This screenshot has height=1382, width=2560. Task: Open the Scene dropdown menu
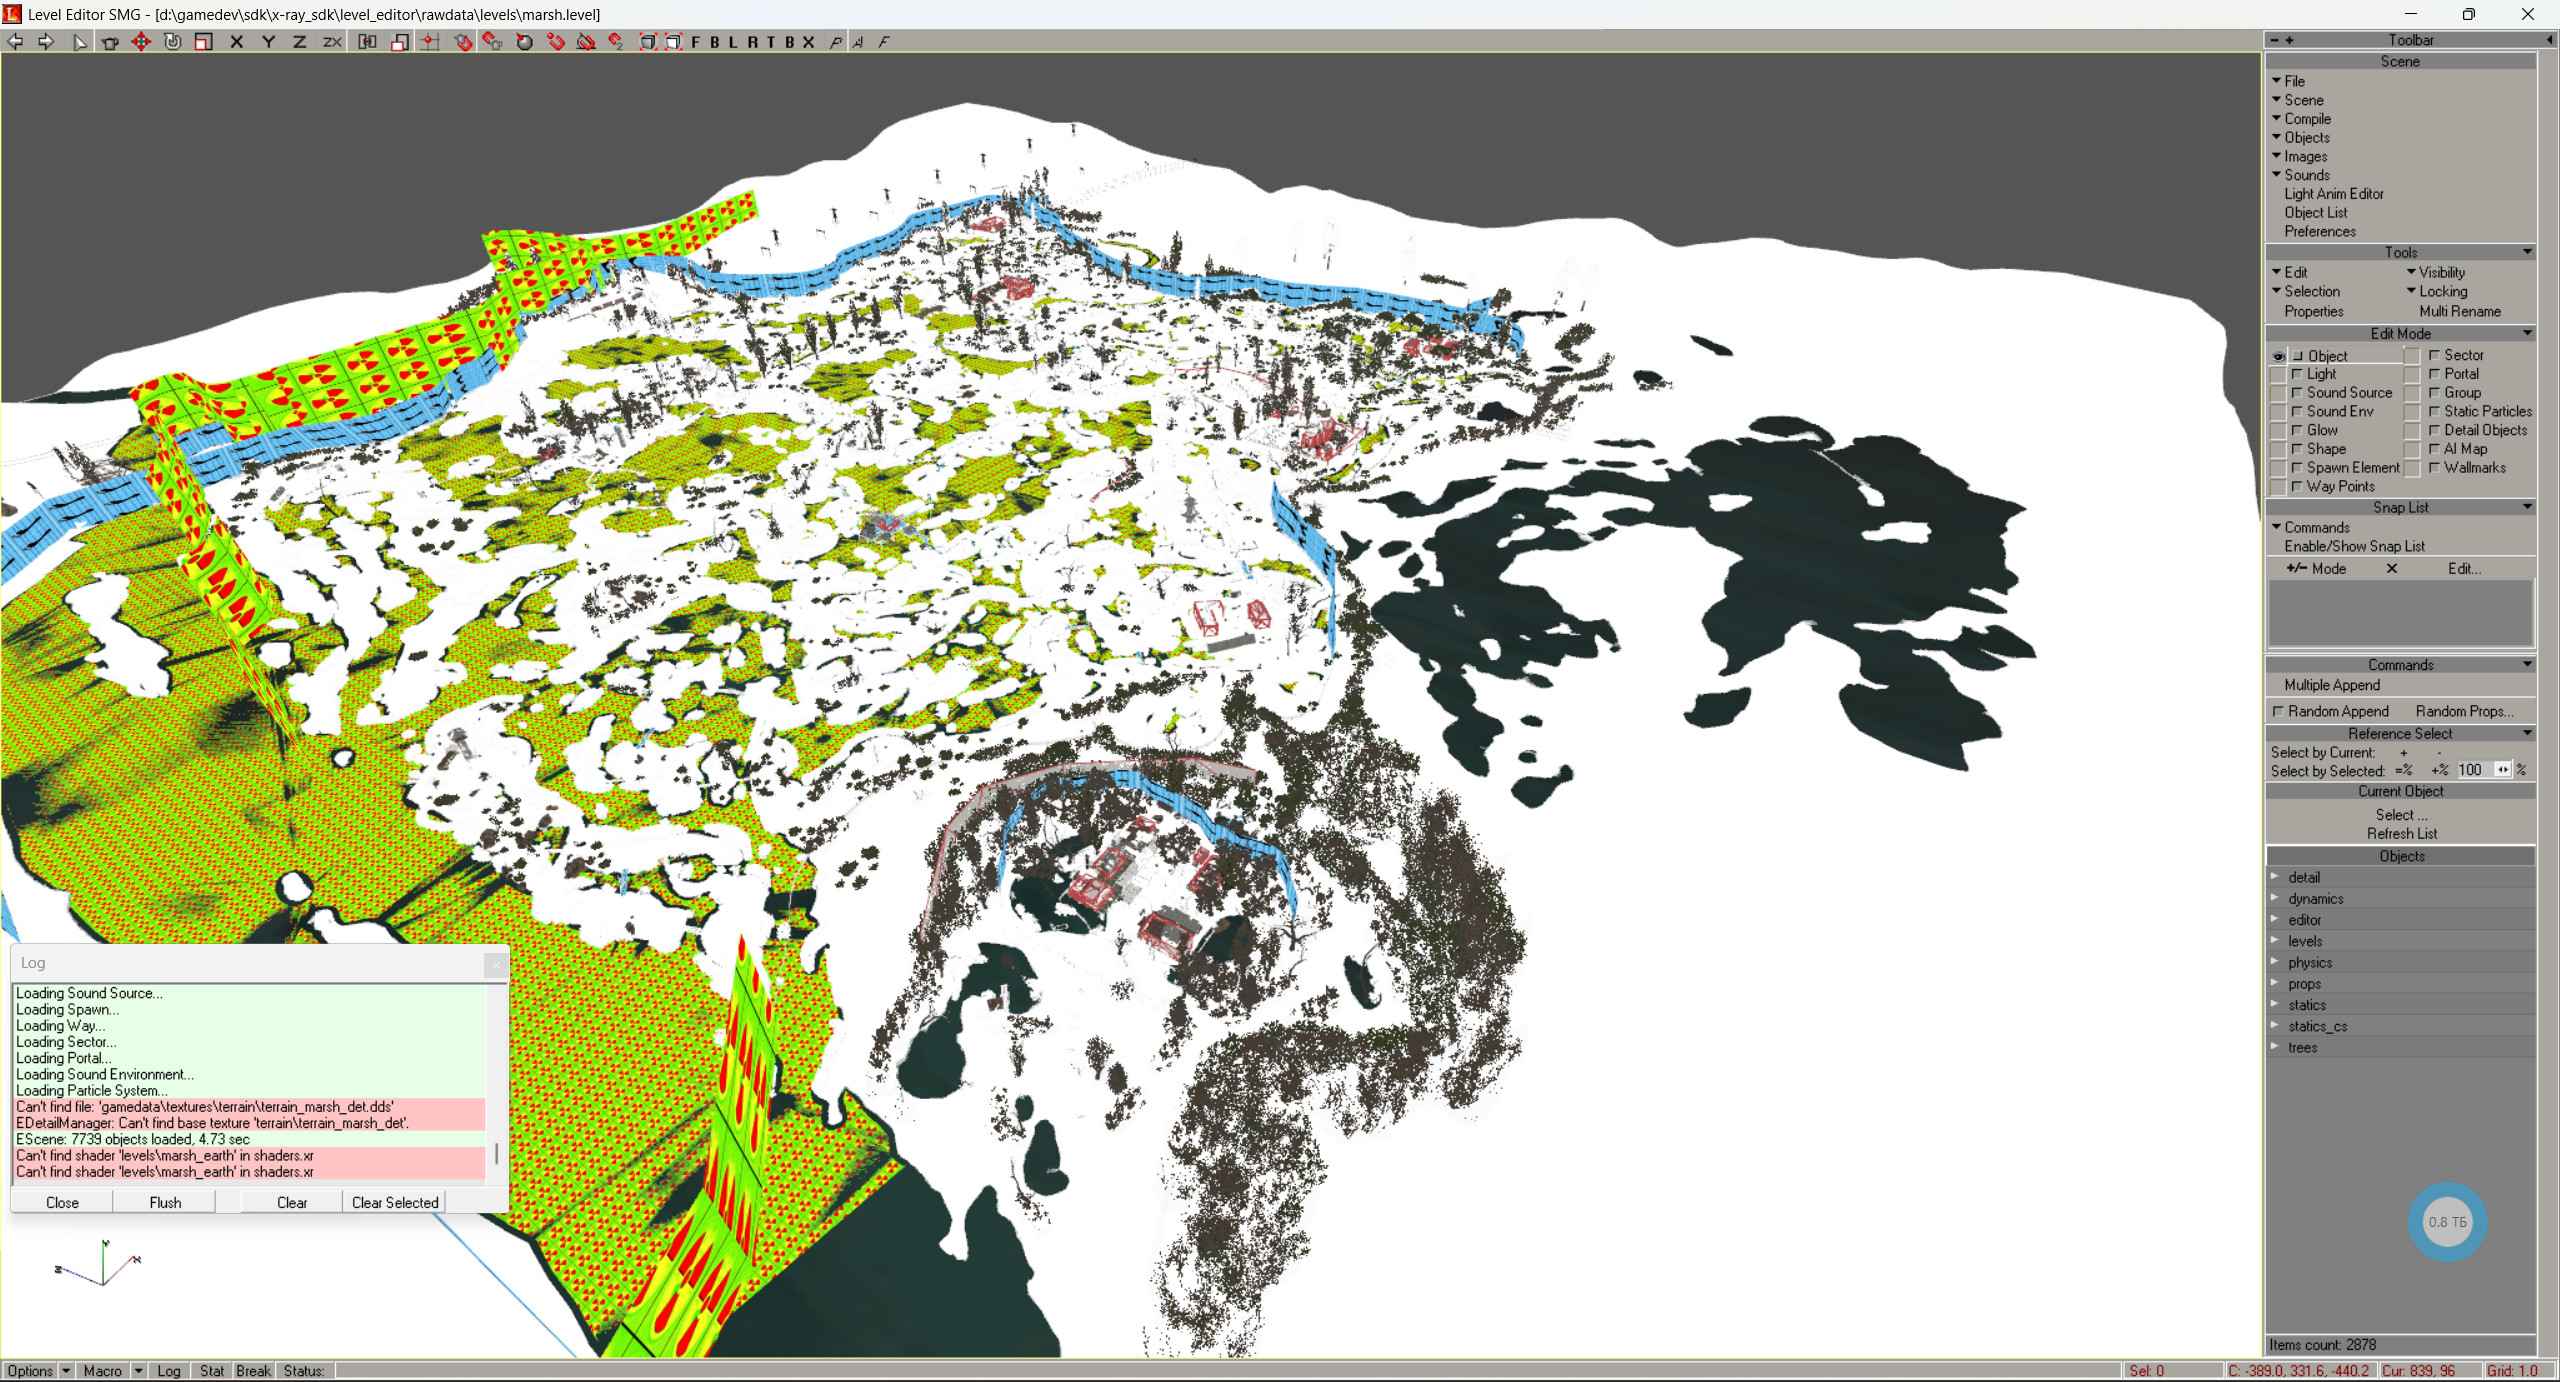coord(2297,100)
